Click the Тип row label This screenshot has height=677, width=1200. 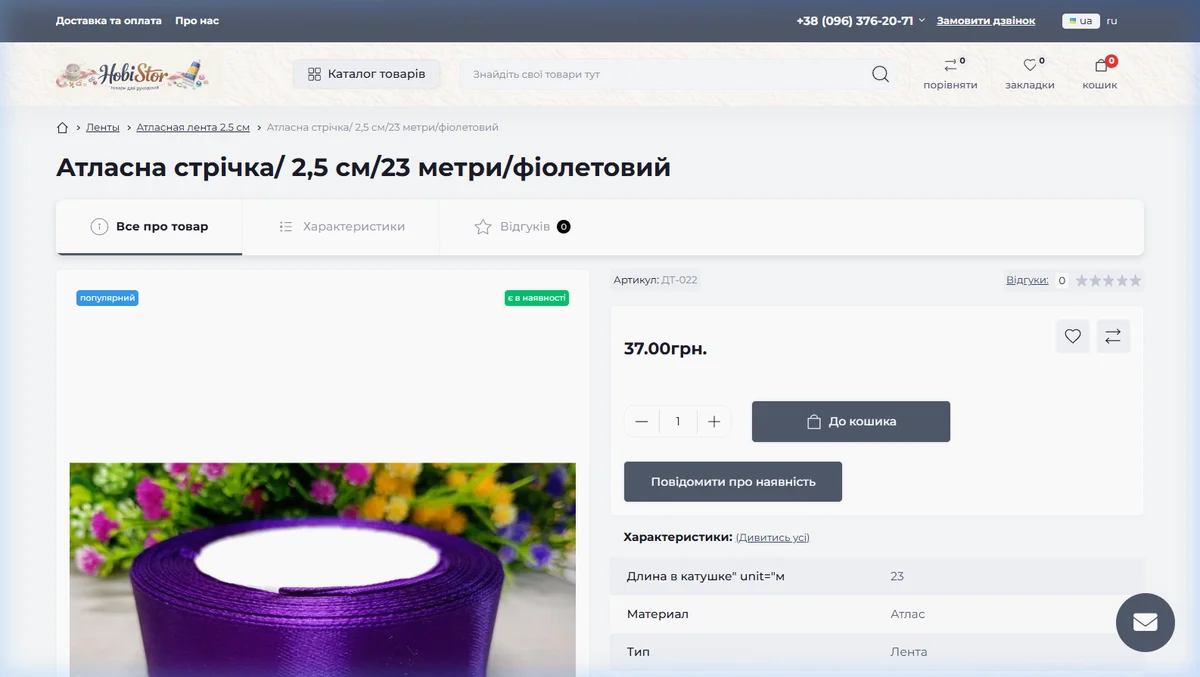tap(638, 652)
